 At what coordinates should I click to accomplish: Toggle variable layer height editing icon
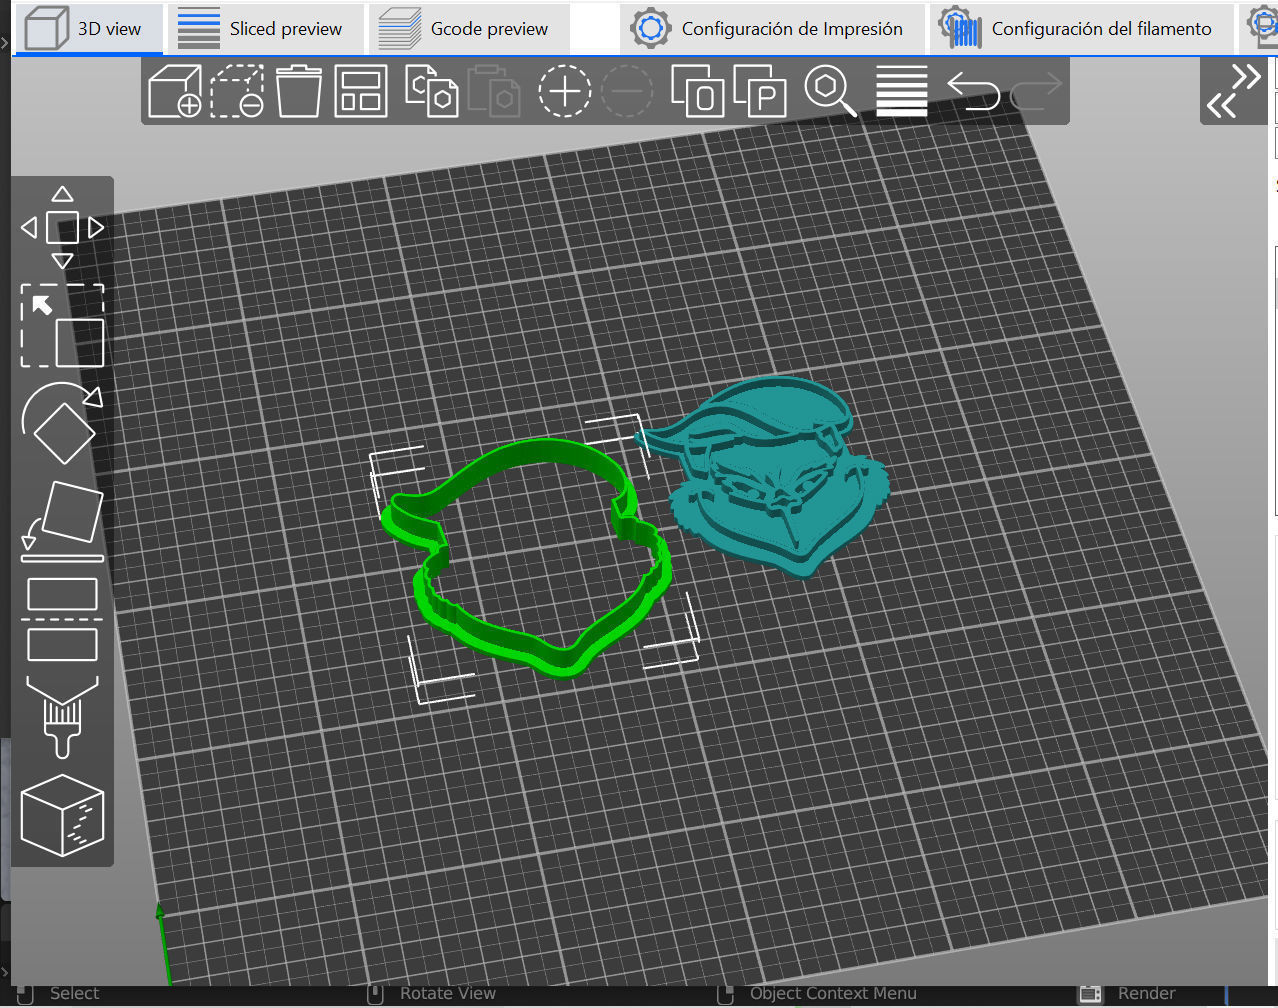point(902,91)
